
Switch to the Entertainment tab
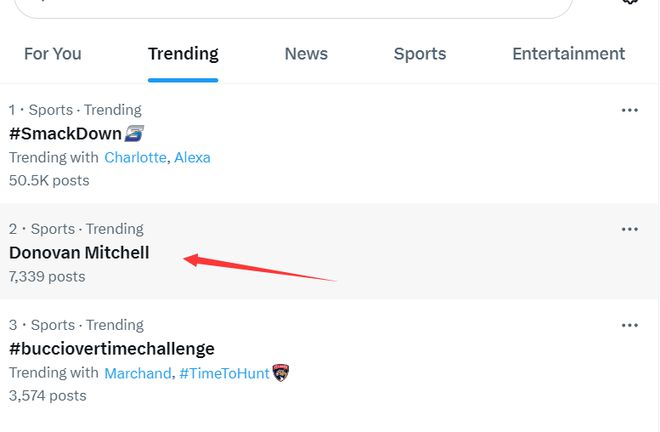(568, 54)
